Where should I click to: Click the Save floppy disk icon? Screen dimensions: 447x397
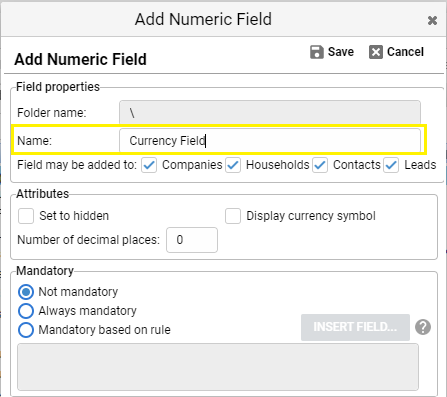[317, 52]
